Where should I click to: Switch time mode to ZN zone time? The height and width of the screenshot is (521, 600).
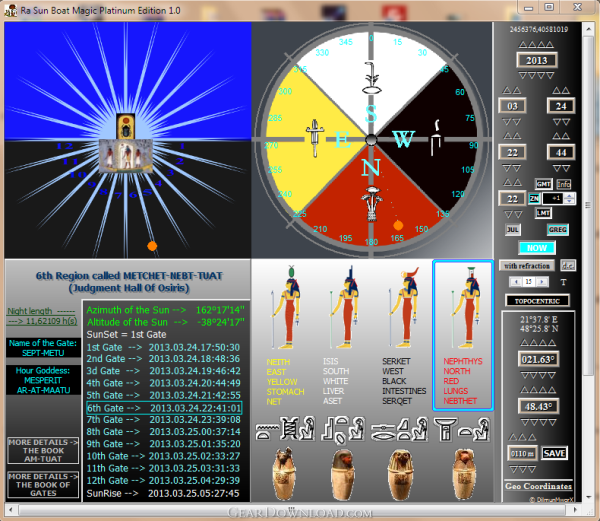pyautogui.click(x=534, y=198)
